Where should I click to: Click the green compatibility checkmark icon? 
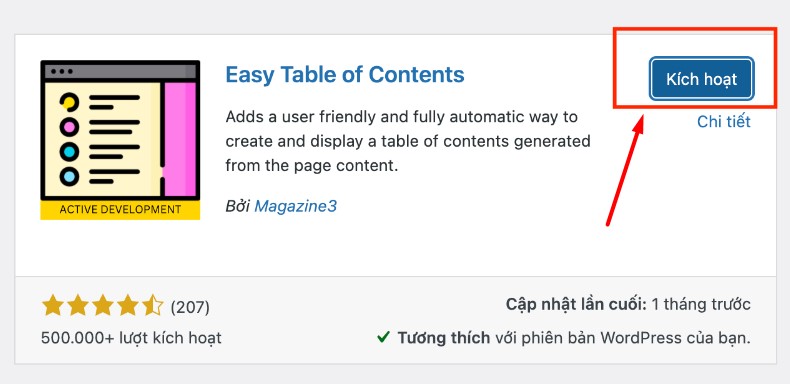tap(383, 337)
